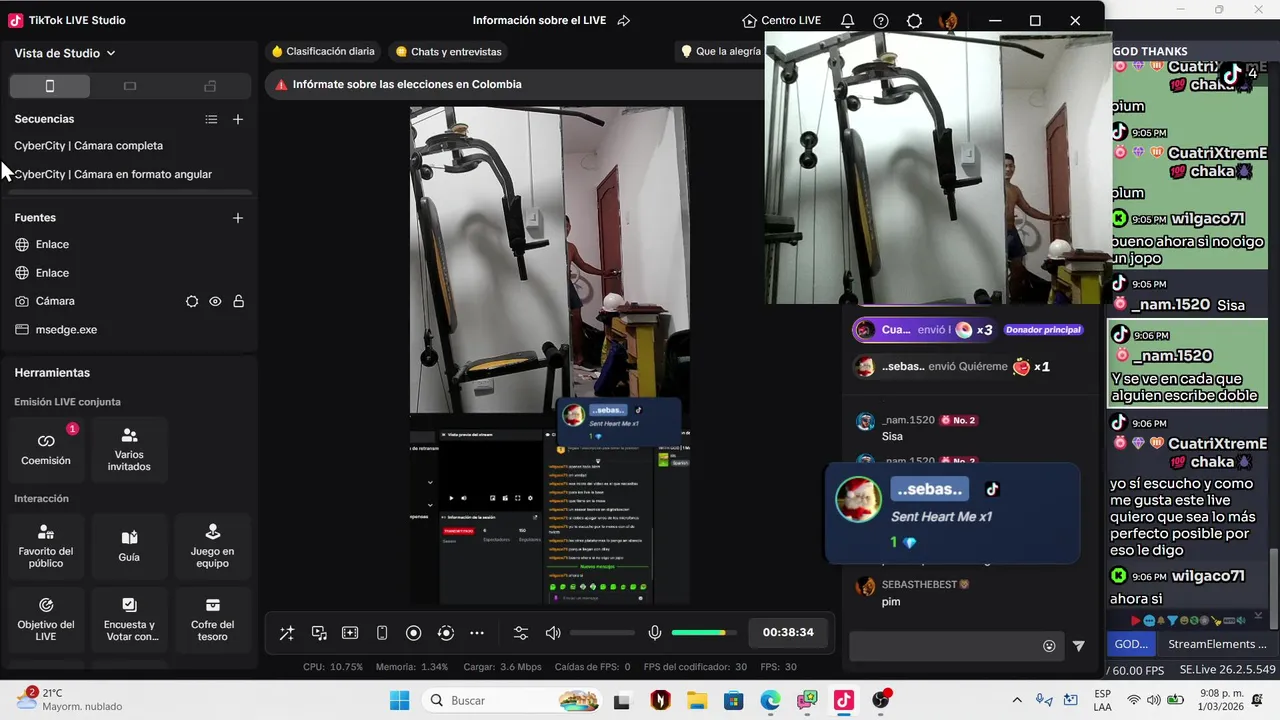The width and height of the screenshot is (1280, 720).
Task: Toggle lock on the Cámara source
Action: pyautogui.click(x=238, y=301)
